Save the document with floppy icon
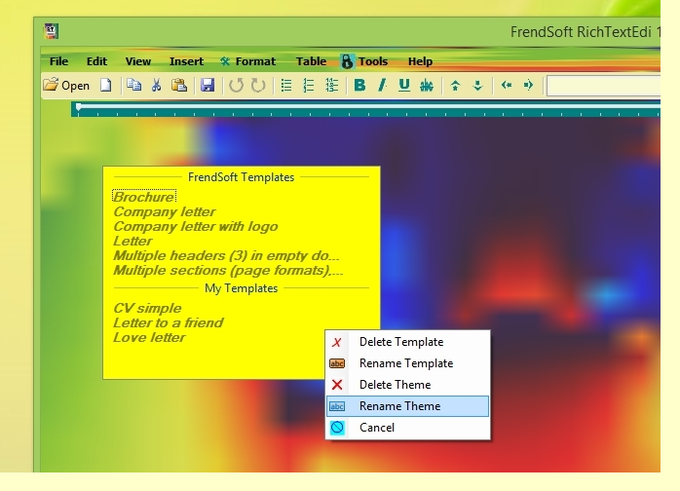 click(207, 85)
